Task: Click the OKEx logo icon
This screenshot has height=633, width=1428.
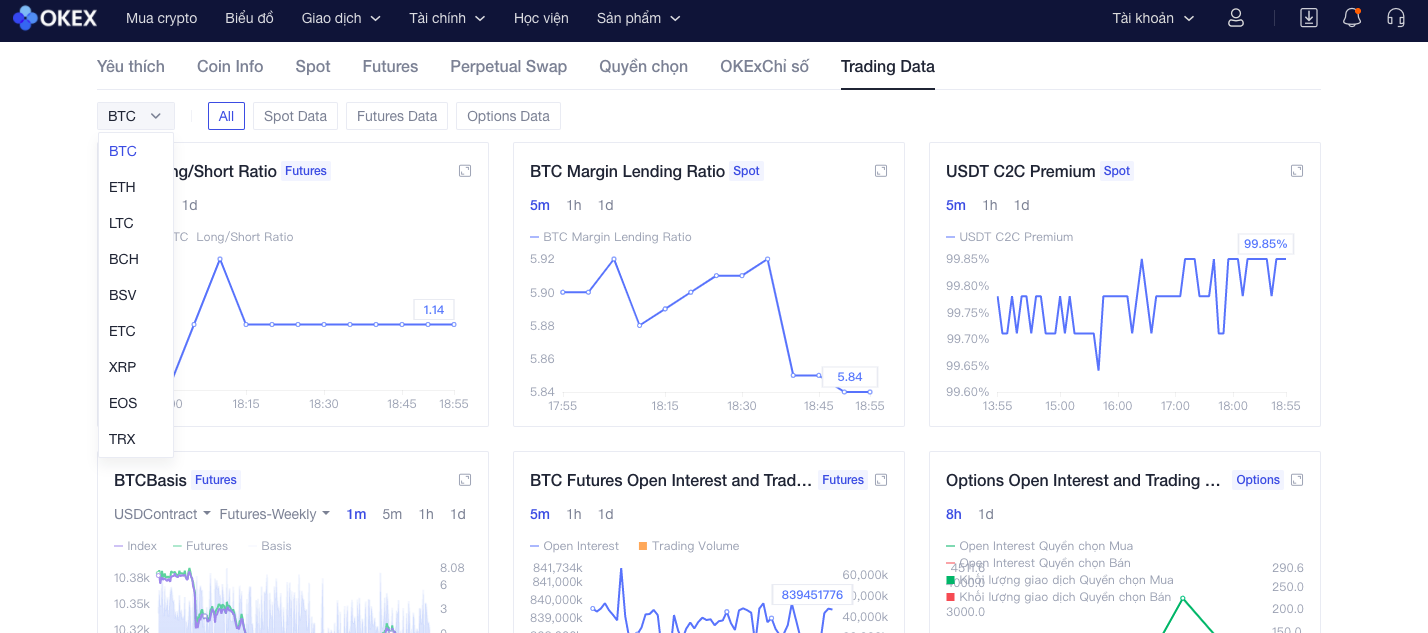Action: [x=25, y=18]
